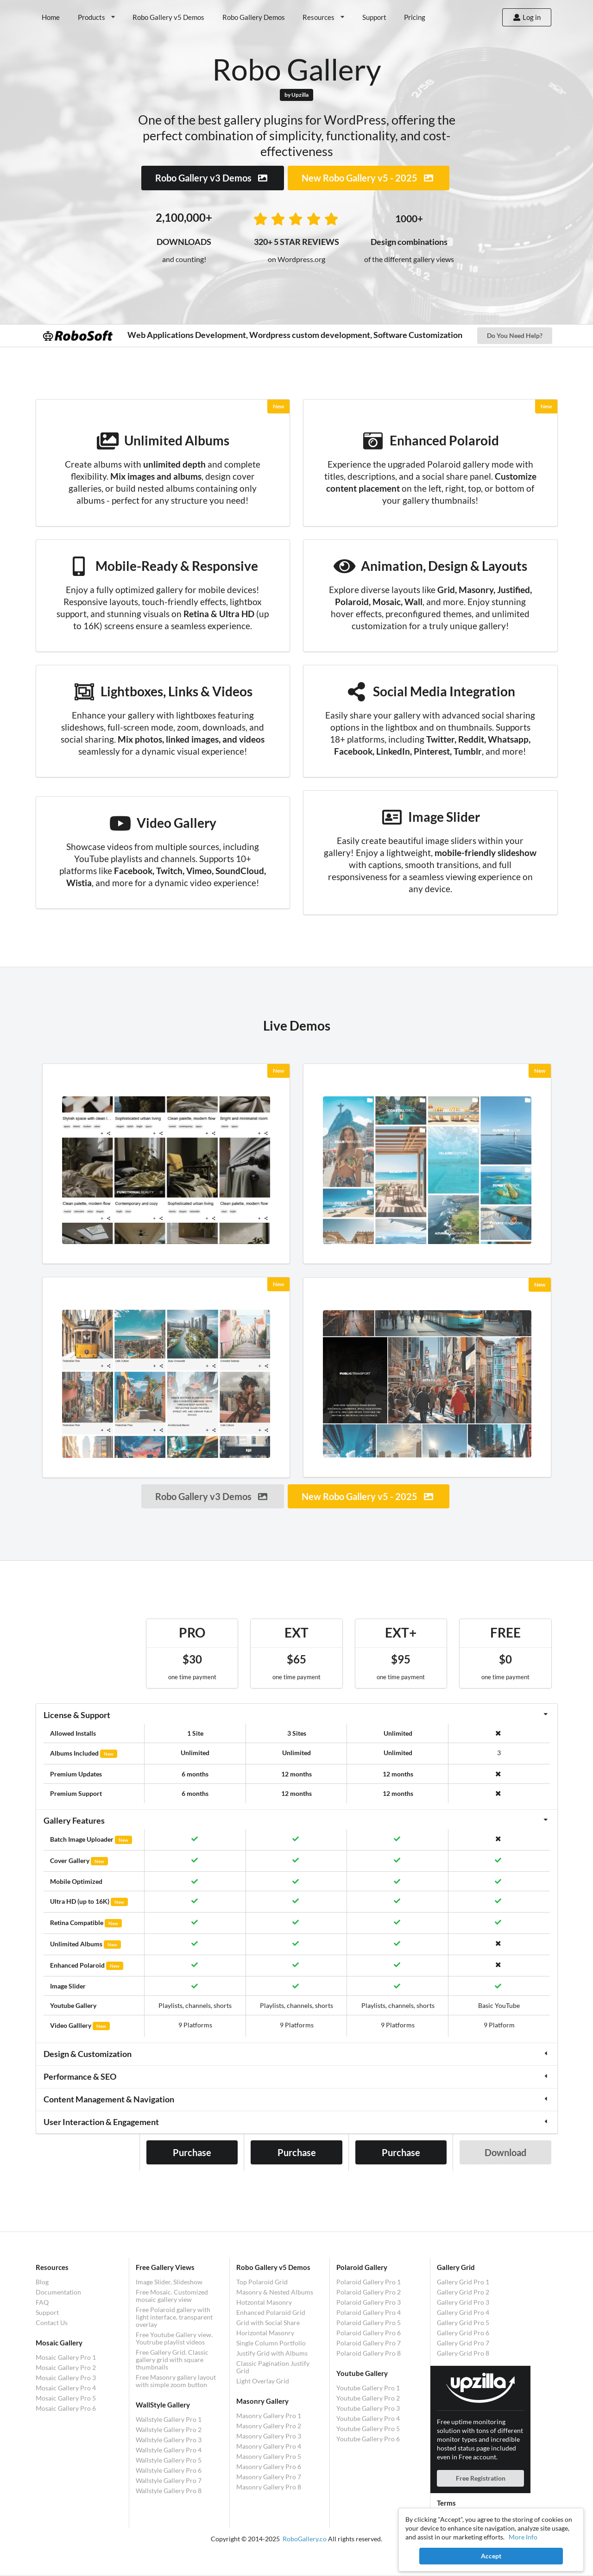Open the RoboGallery.co footer link
This screenshot has width=593, height=2576.
pyautogui.click(x=304, y=2538)
